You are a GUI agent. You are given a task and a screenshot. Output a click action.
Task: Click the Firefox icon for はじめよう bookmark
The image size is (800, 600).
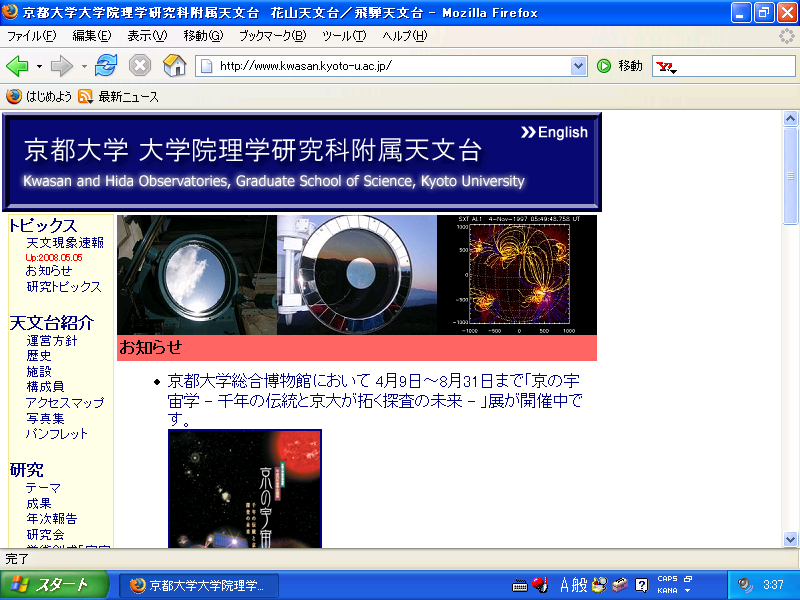click(14, 96)
